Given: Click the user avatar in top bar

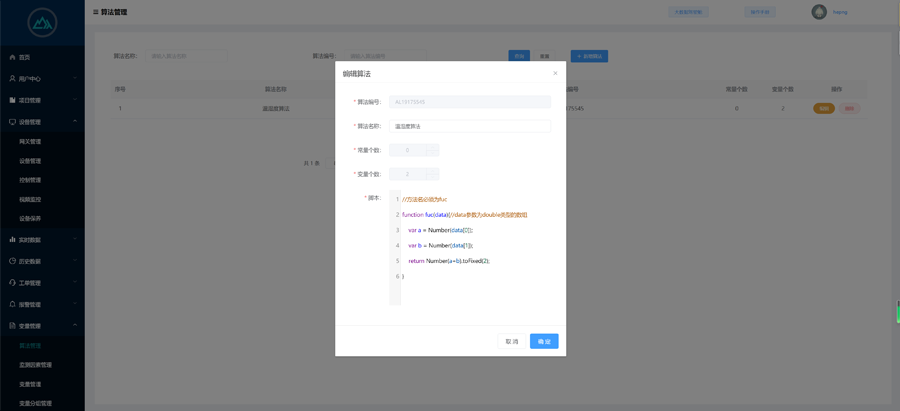Looking at the screenshot, I should coord(819,12).
